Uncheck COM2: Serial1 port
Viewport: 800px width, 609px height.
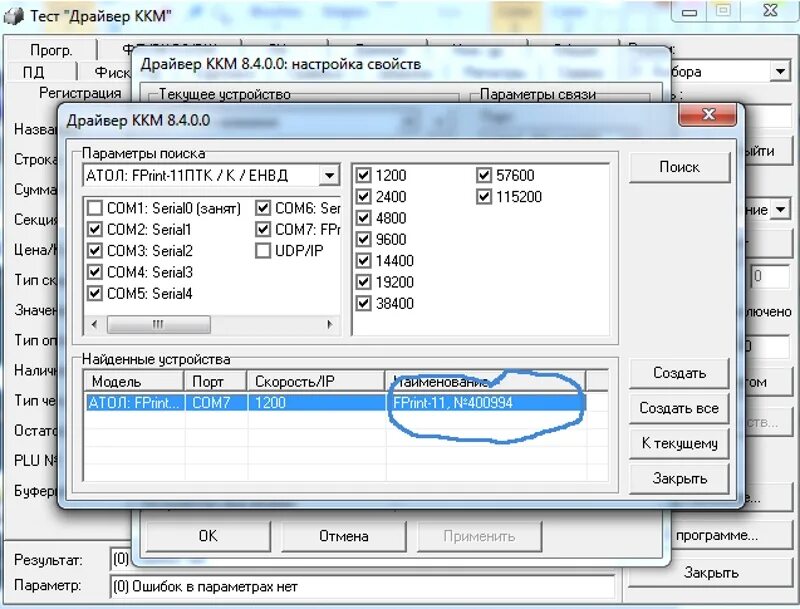pyautogui.click(x=95, y=230)
